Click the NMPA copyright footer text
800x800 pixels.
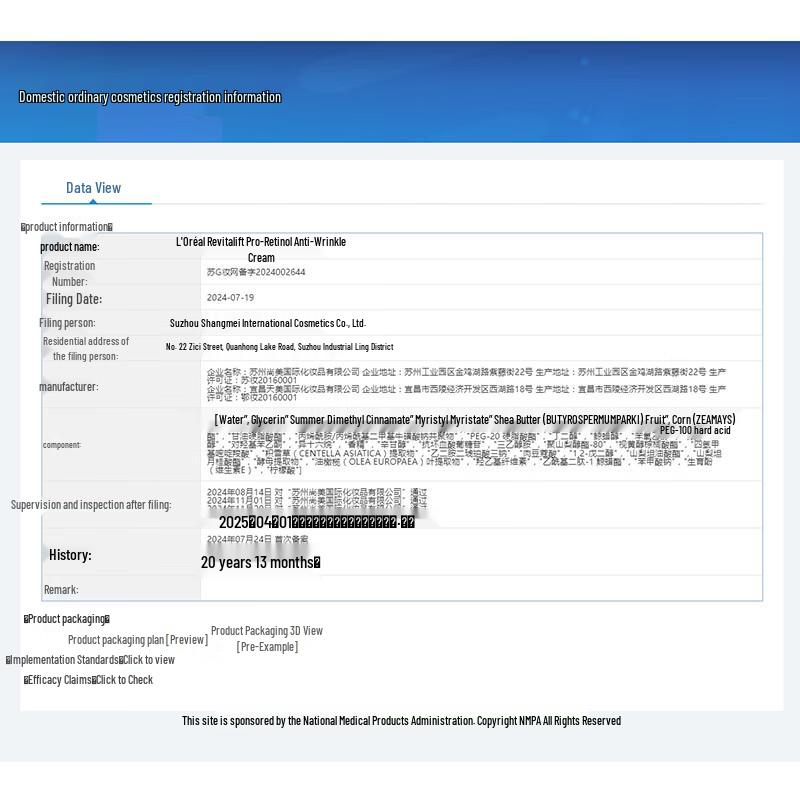pyautogui.click(x=401, y=720)
